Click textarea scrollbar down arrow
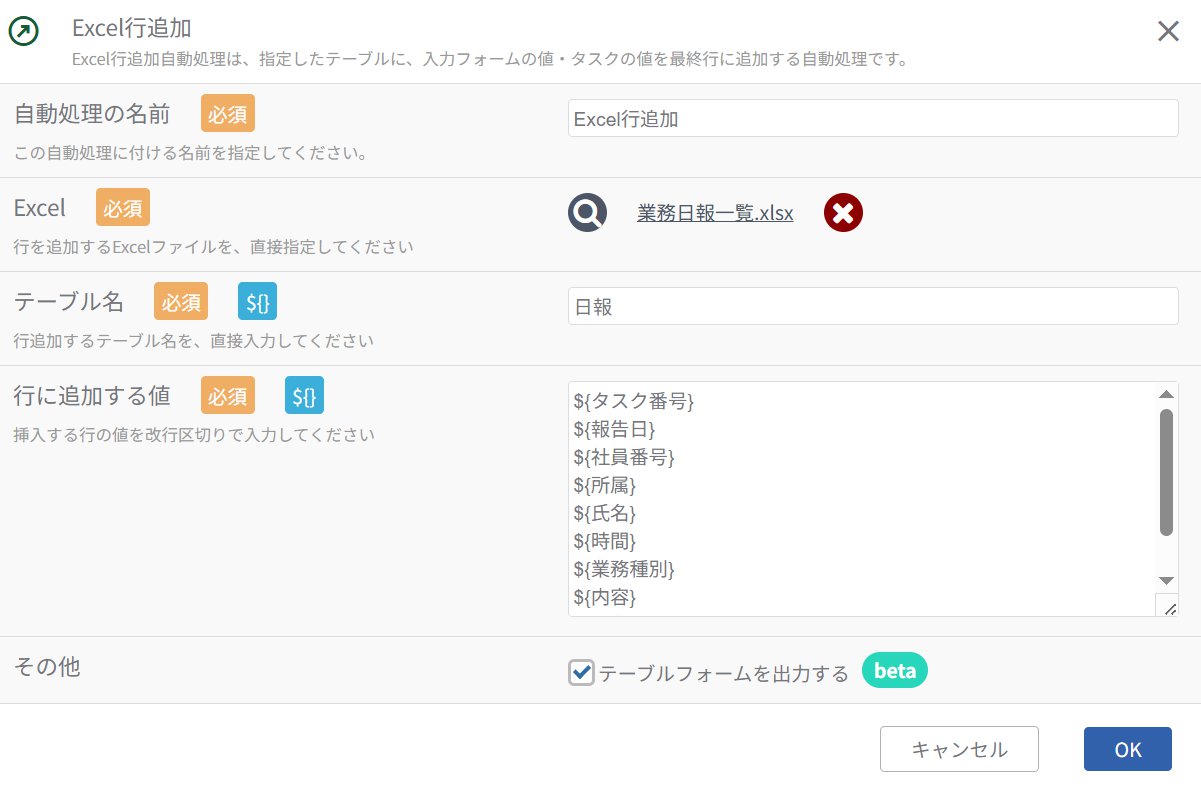The image size is (1201, 789). tap(1166, 580)
